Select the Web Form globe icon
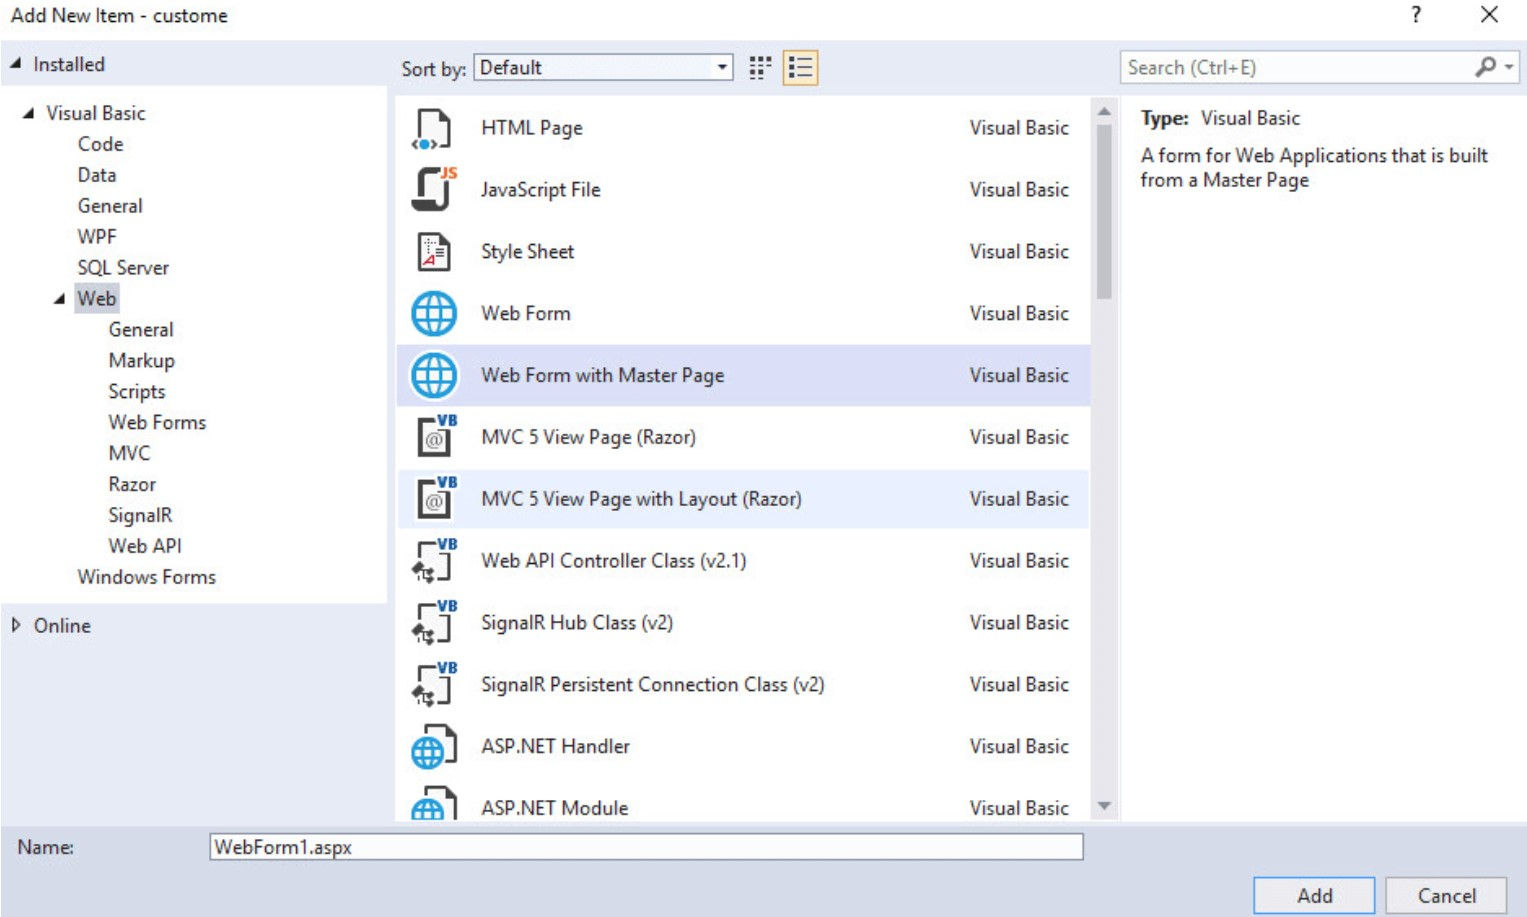 point(433,314)
